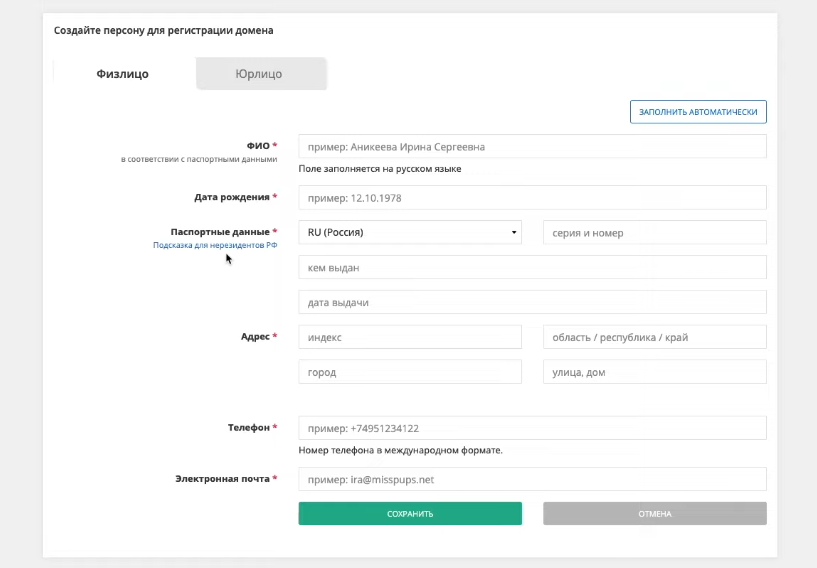Focus the ФИО input field
The image size is (817, 568).
(532, 146)
